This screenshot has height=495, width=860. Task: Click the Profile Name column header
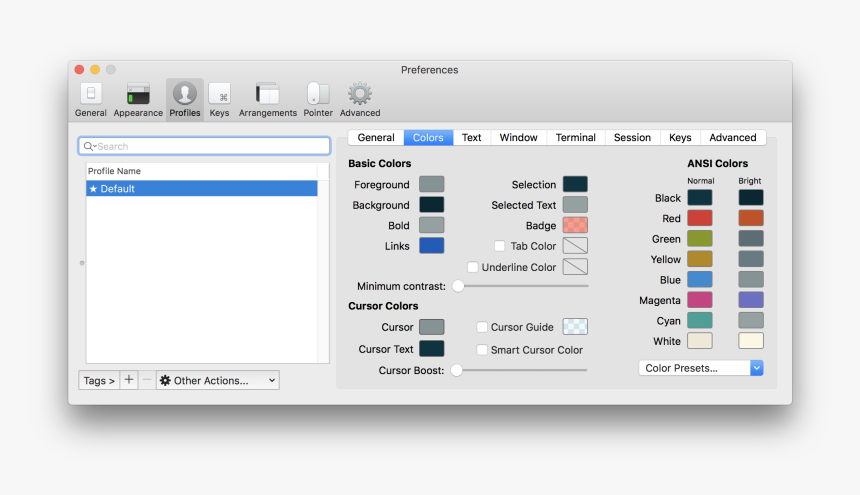tap(202, 171)
